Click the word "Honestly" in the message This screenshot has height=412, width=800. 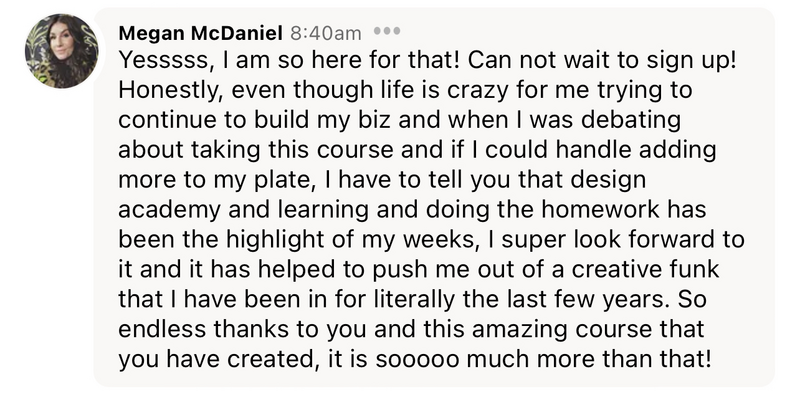[x=169, y=91]
